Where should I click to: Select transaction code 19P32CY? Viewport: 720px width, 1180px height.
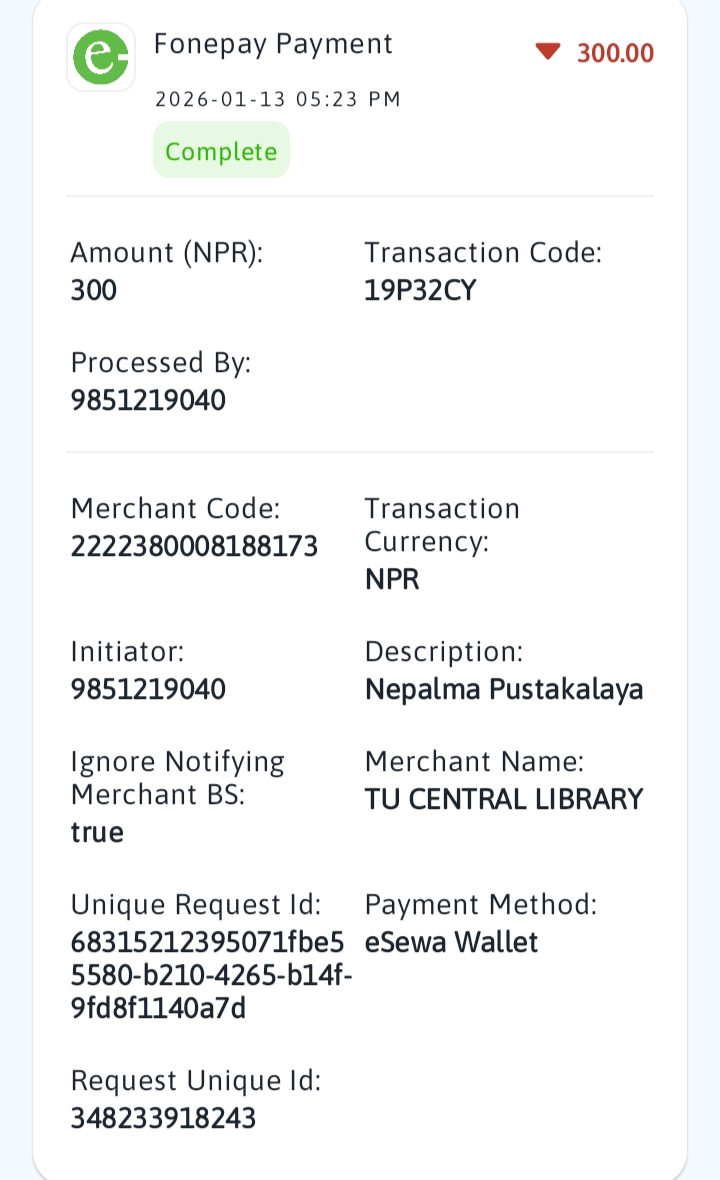(420, 290)
